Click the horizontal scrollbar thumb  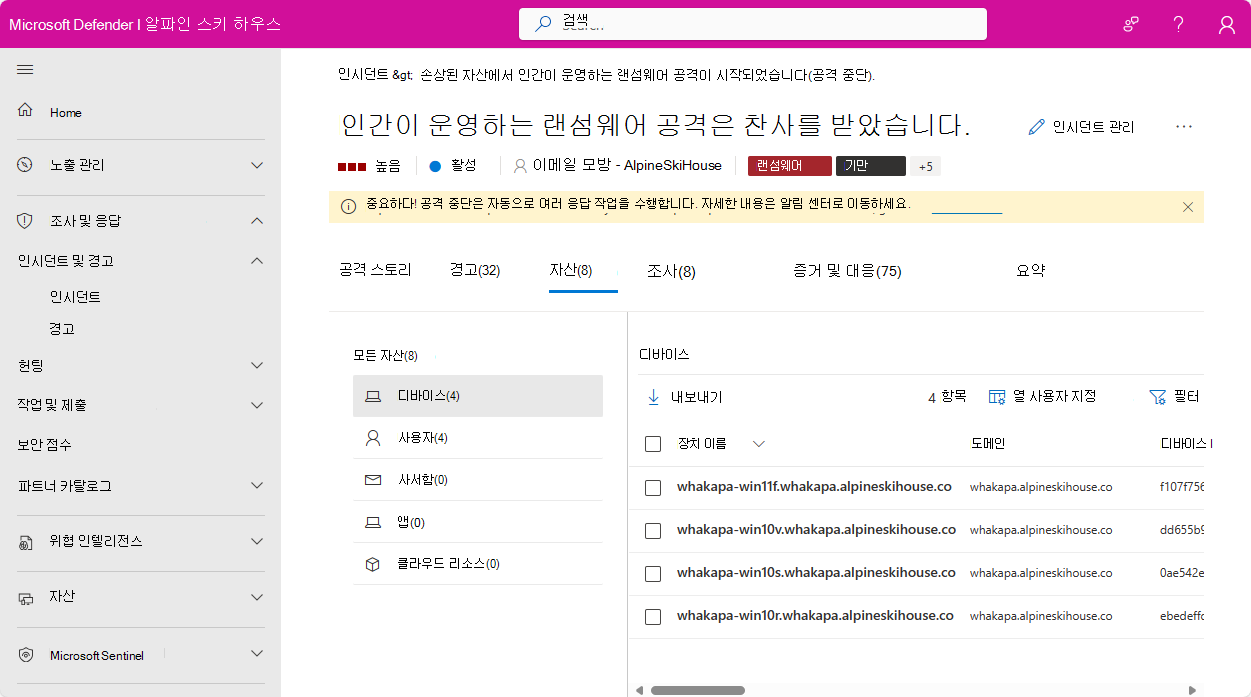(698, 690)
